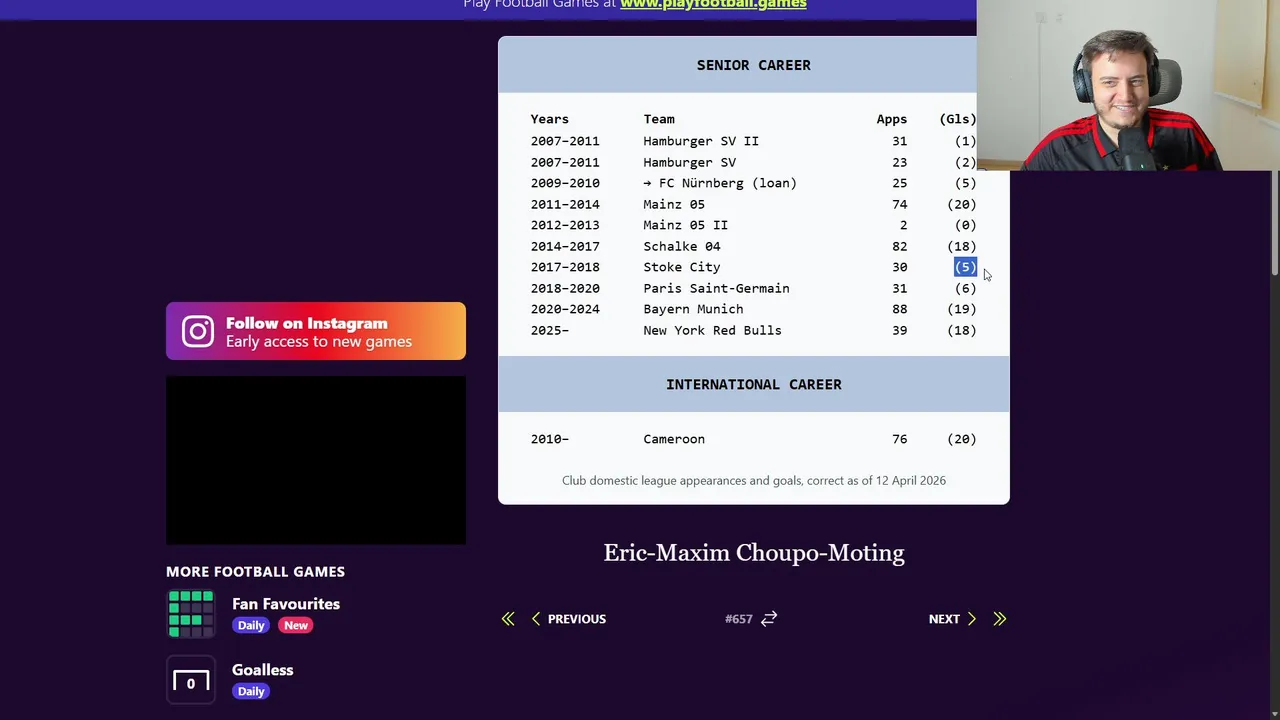Image resolution: width=1280 pixels, height=720 pixels.
Task: Click the highlighted (5) goals for Stoke City
Action: [x=965, y=267]
